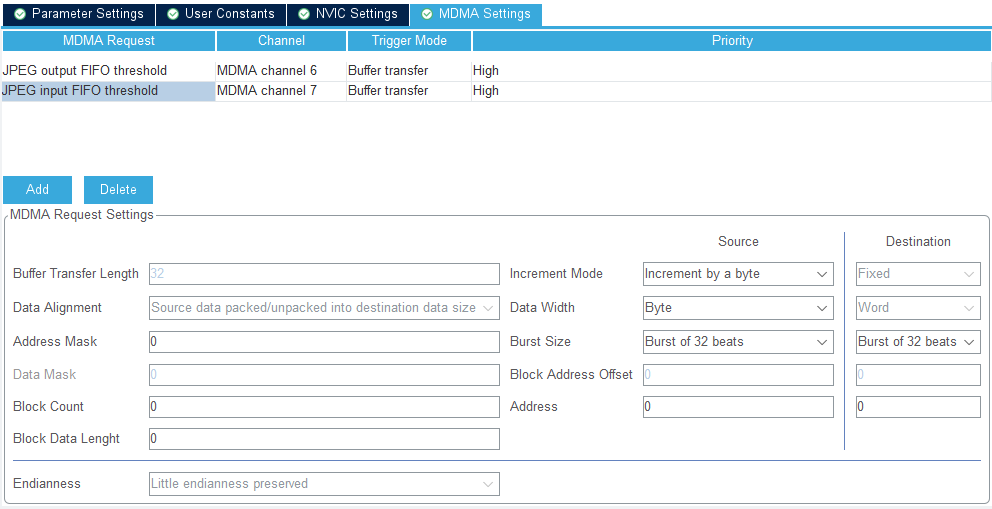The height and width of the screenshot is (509, 992).
Task: Click the MDMA channel 6 cell
Action: (x=281, y=71)
